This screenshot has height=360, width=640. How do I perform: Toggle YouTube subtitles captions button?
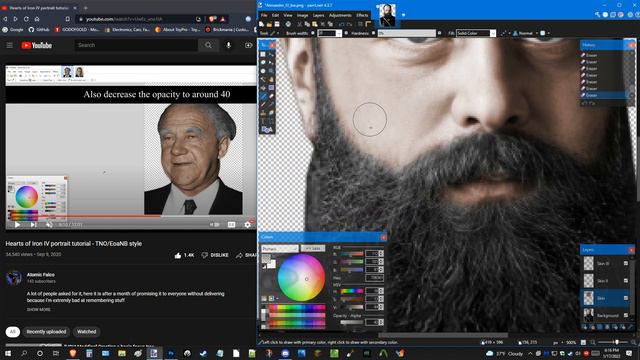pos(231,224)
